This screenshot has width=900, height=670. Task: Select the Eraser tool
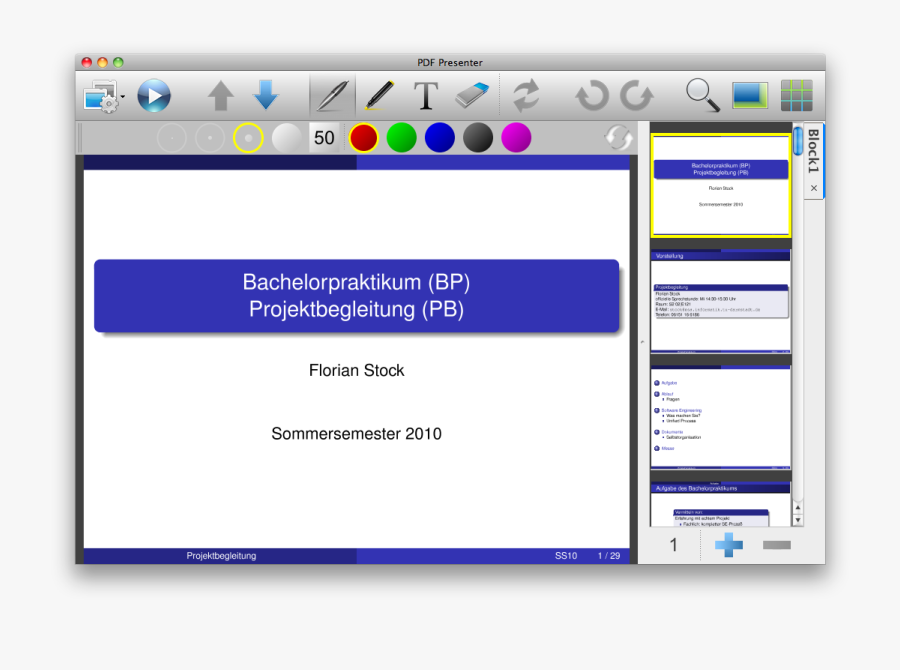(470, 94)
